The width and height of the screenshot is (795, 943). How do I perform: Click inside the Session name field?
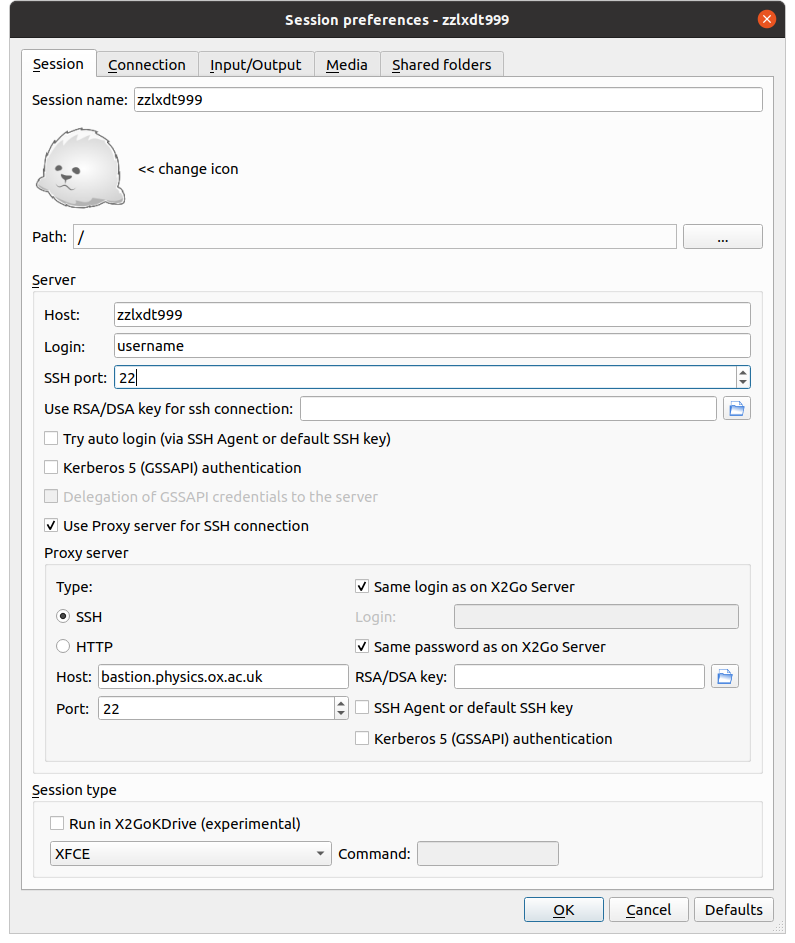[400, 99]
